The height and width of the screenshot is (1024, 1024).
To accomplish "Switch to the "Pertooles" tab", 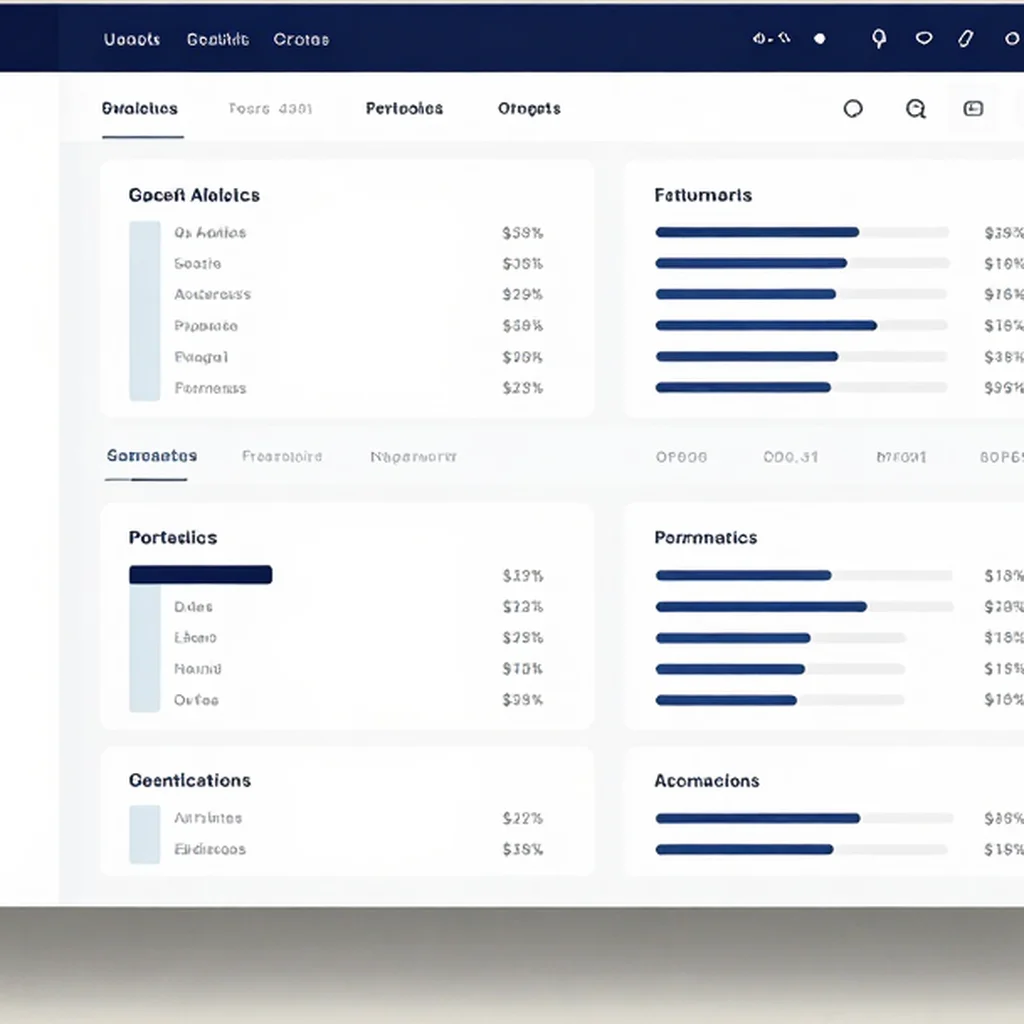I will click(404, 108).
